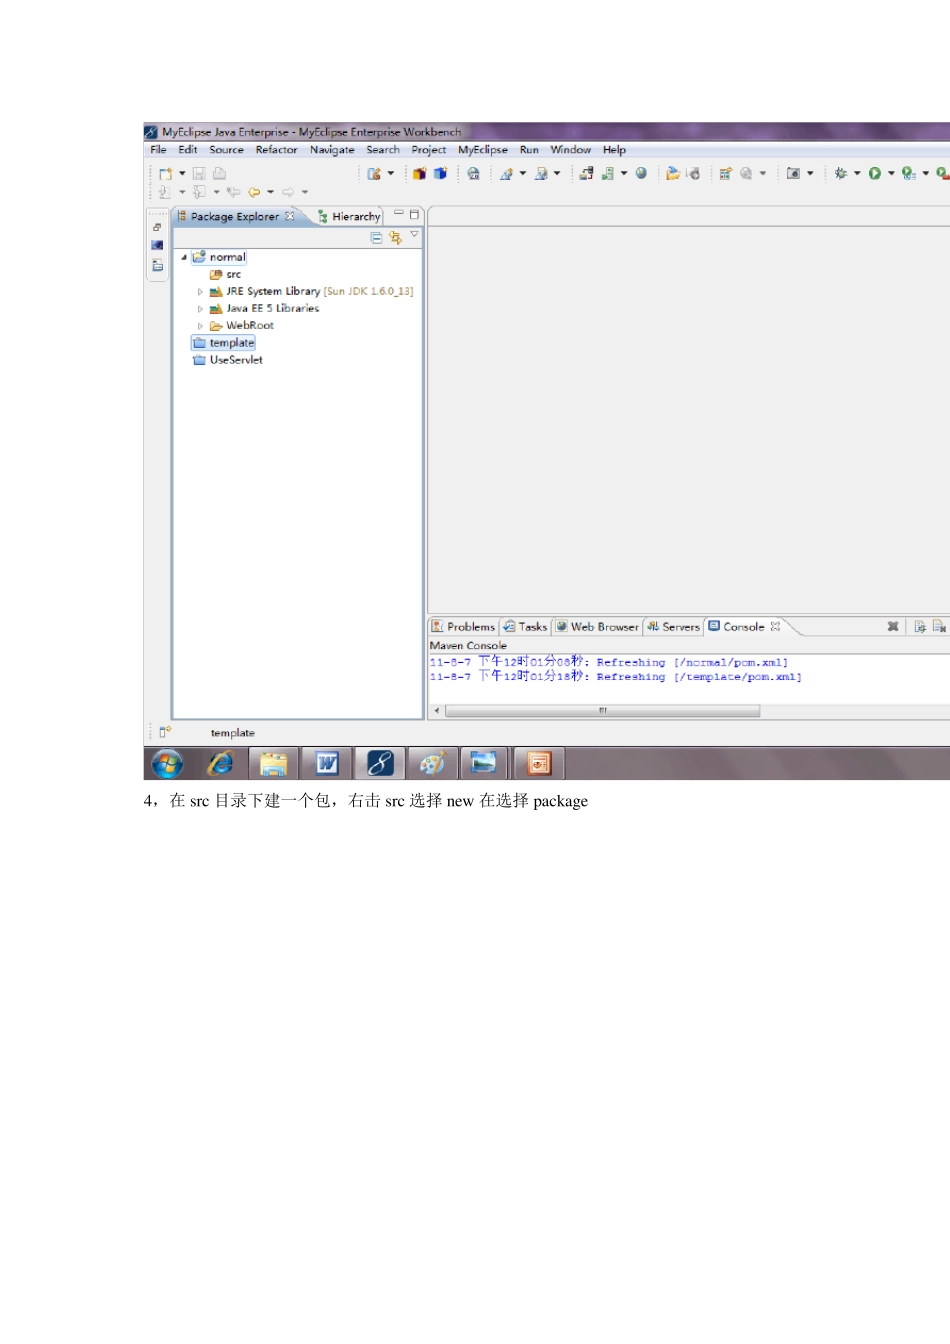Click the Save icon in toolbar
950x1344 pixels.
[199, 174]
